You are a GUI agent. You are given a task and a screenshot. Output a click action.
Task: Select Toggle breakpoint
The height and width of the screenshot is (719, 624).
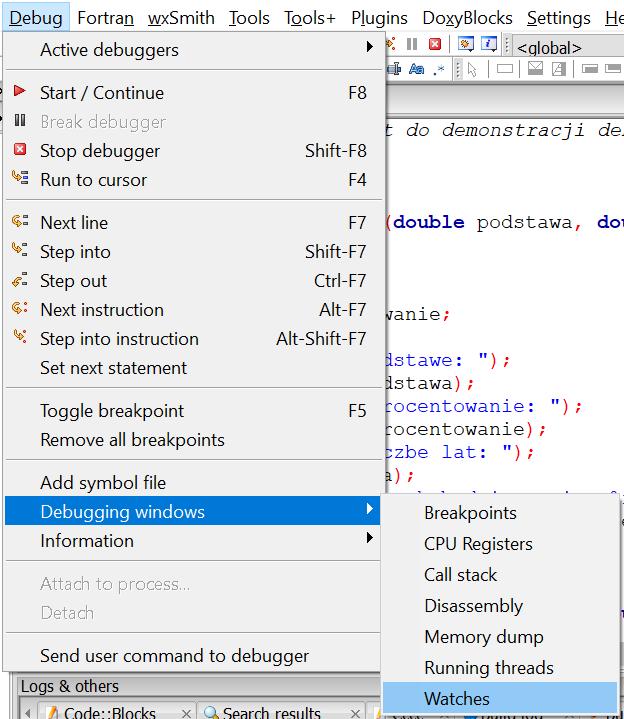[193, 410]
